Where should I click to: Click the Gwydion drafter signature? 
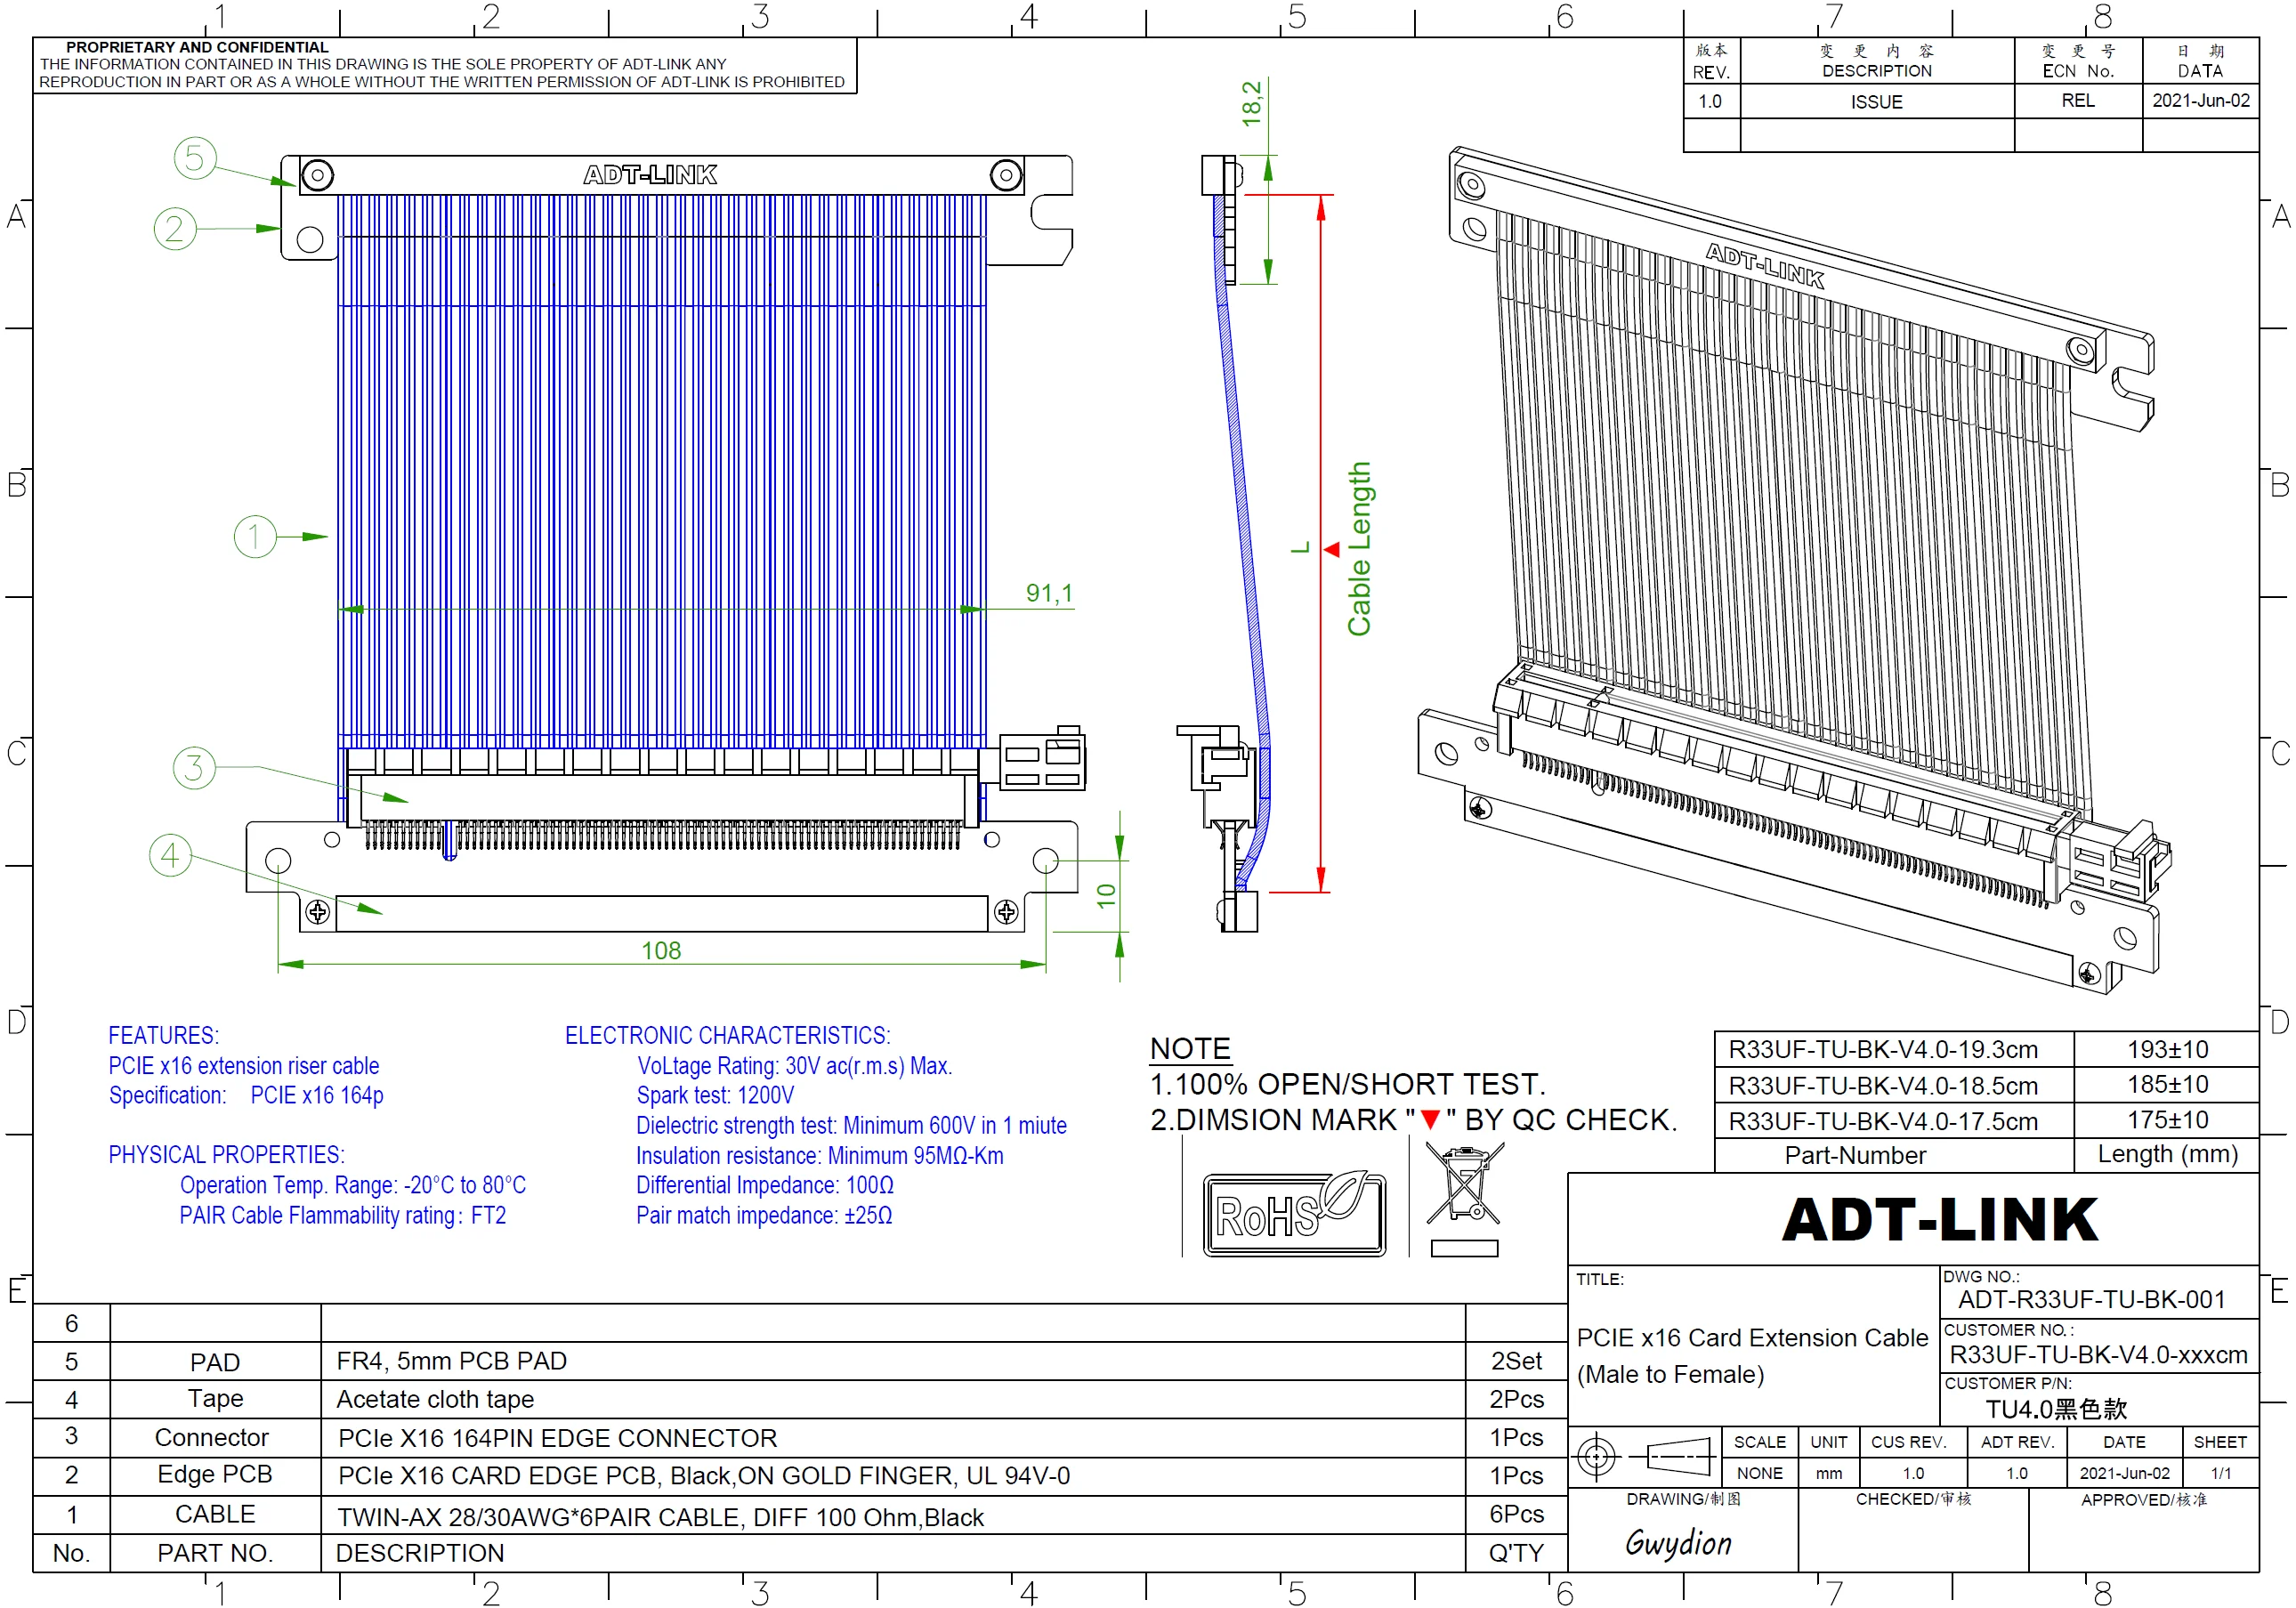(1678, 1543)
